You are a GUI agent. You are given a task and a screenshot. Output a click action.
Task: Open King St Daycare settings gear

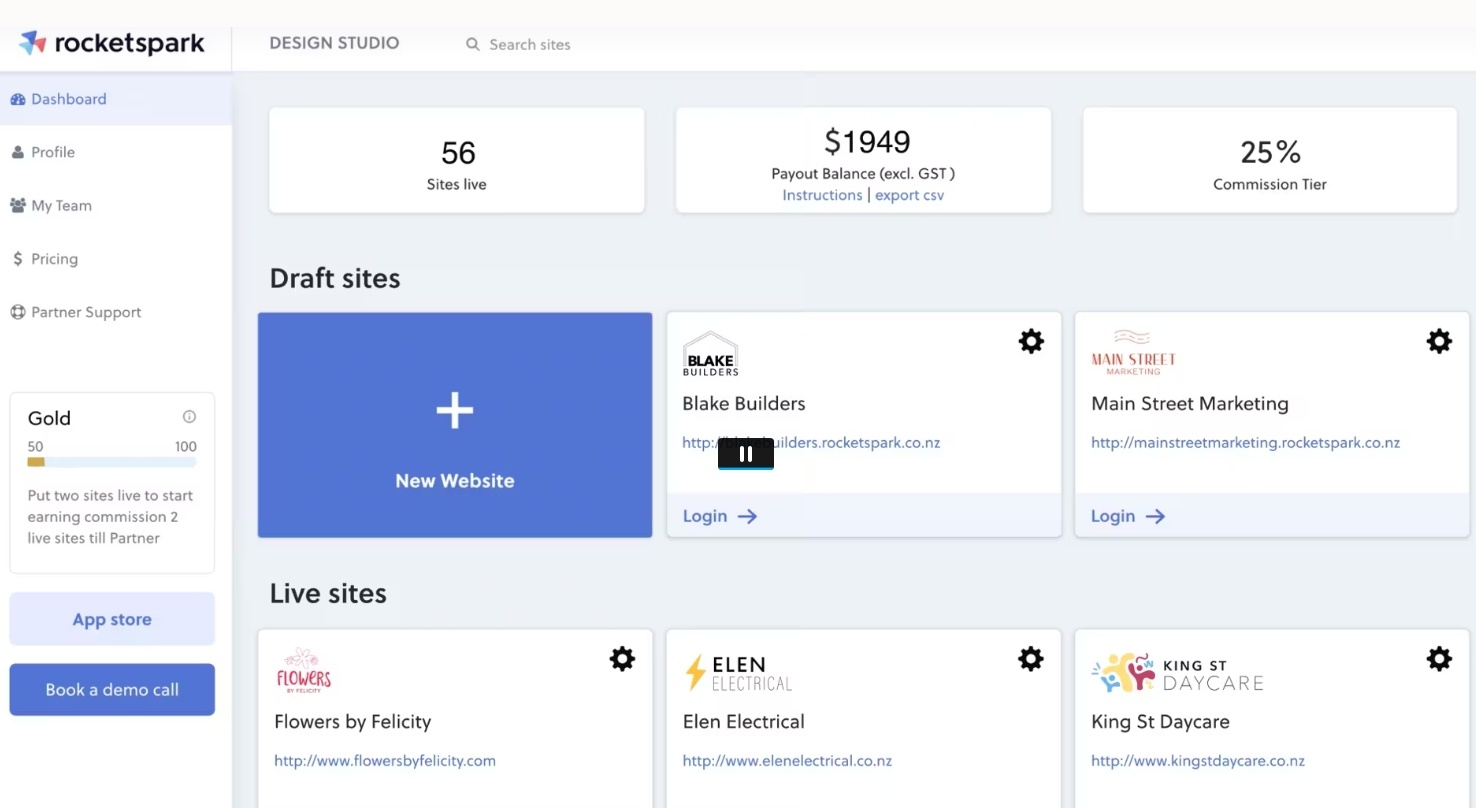[1439, 658]
